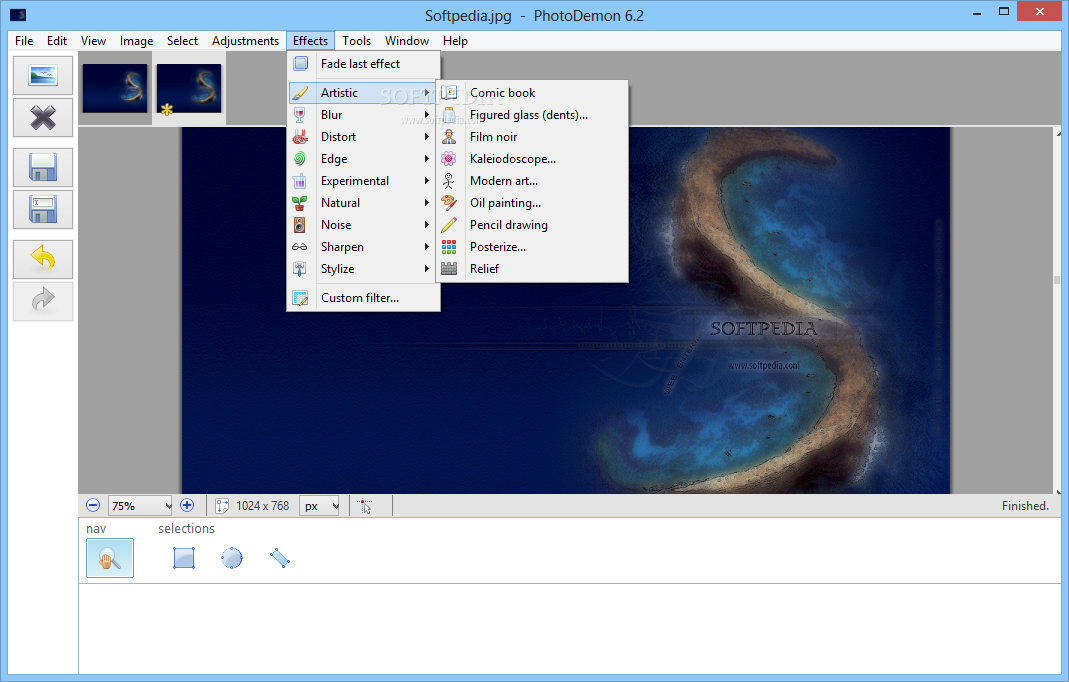1069x682 pixels.
Task: Click the Fade last effect icon
Action: click(301, 63)
